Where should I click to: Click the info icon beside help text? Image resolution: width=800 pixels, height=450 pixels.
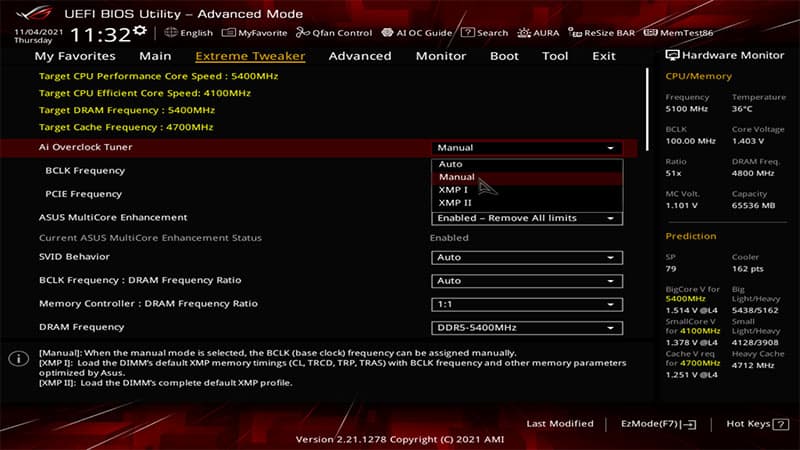point(19,359)
